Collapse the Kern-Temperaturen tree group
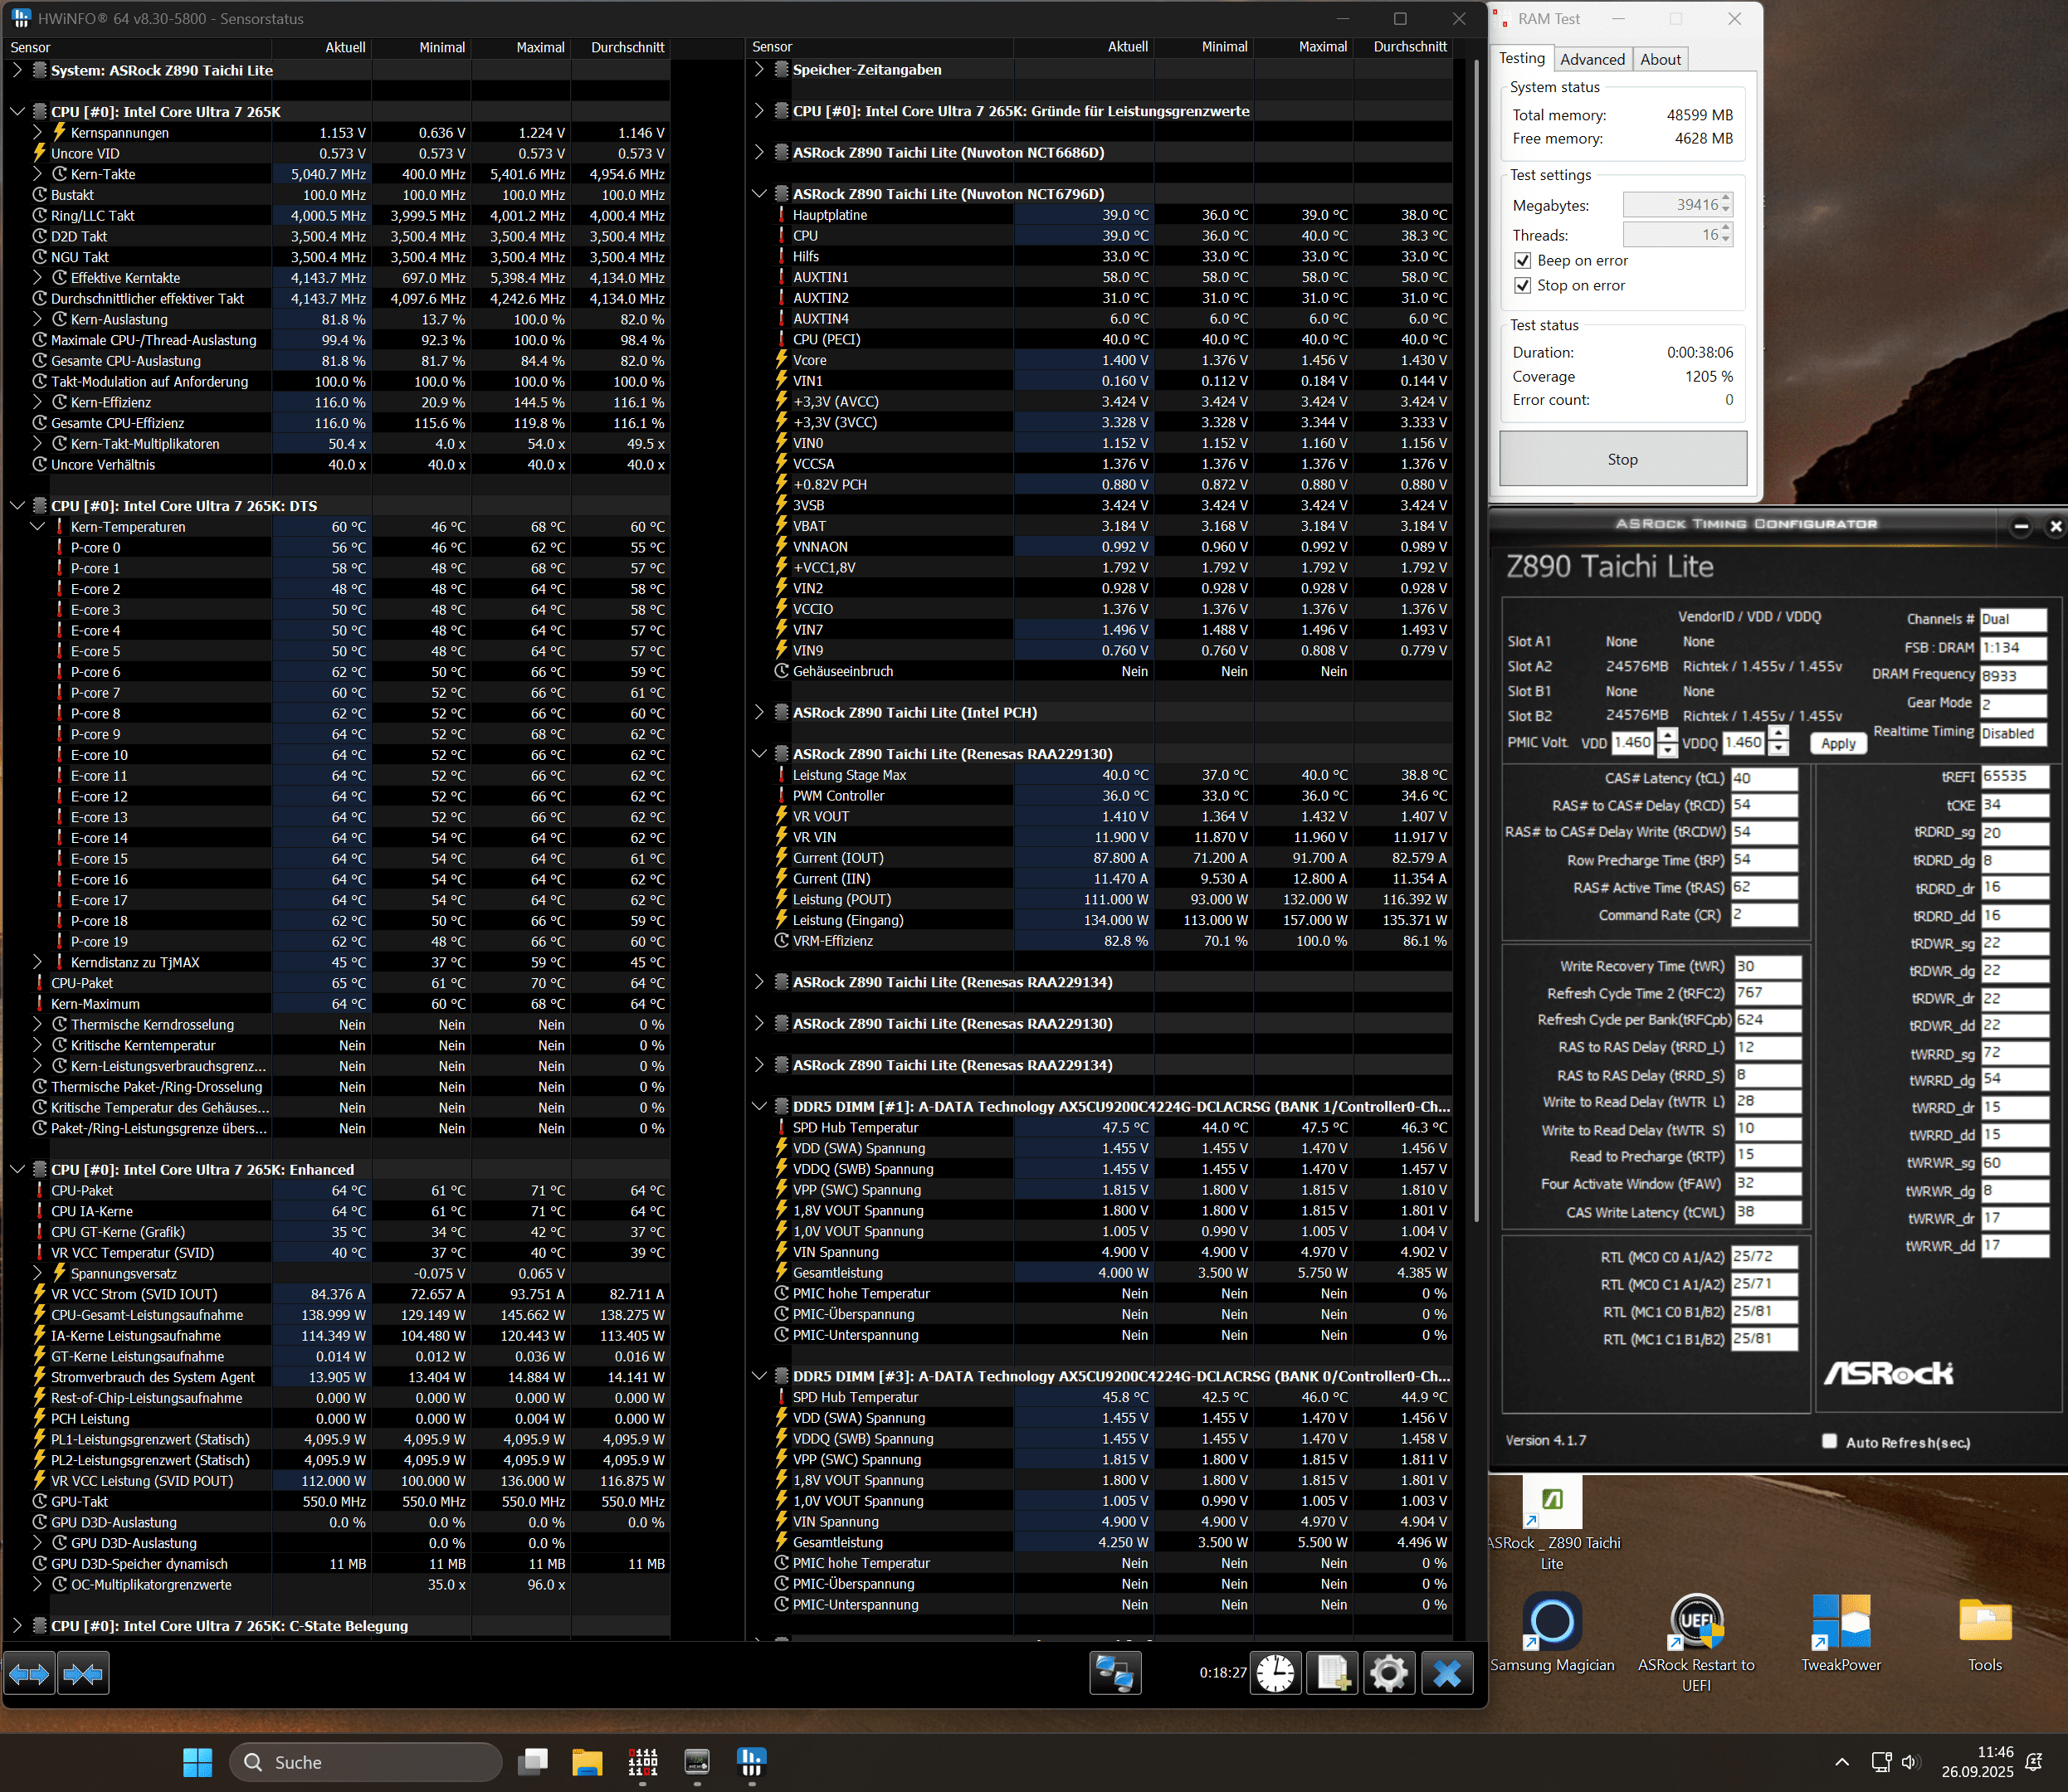Screen dimensions: 2068x1792 [x=37, y=527]
